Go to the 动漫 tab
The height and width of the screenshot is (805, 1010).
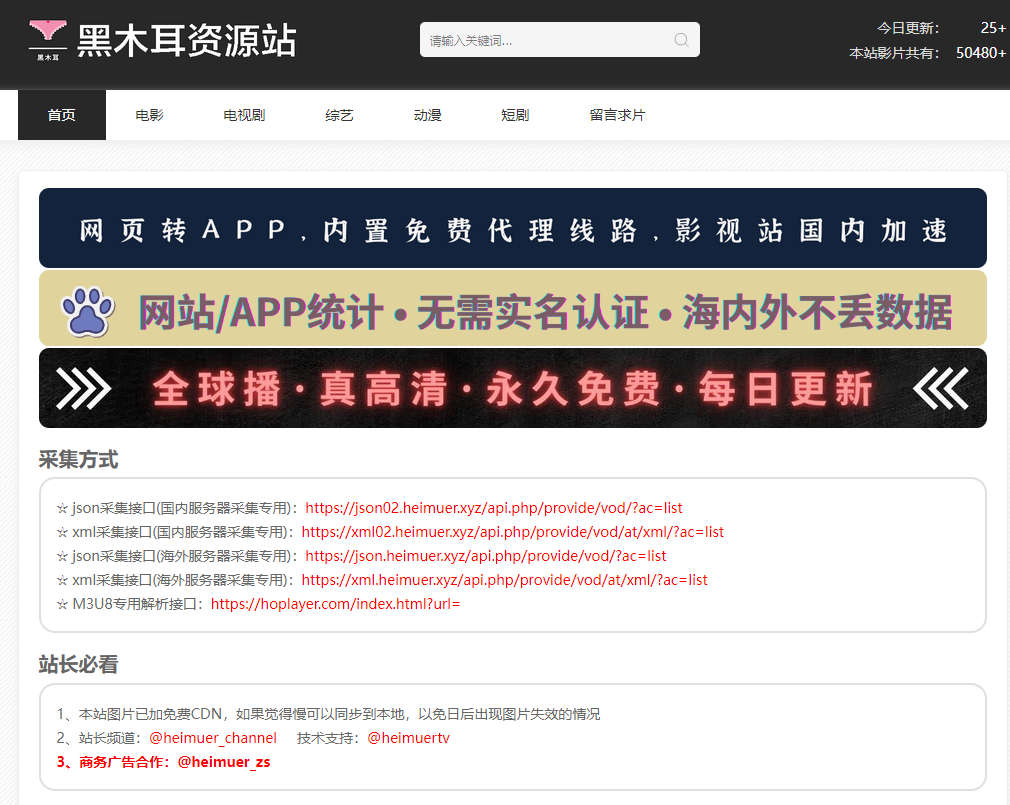[x=428, y=115]
